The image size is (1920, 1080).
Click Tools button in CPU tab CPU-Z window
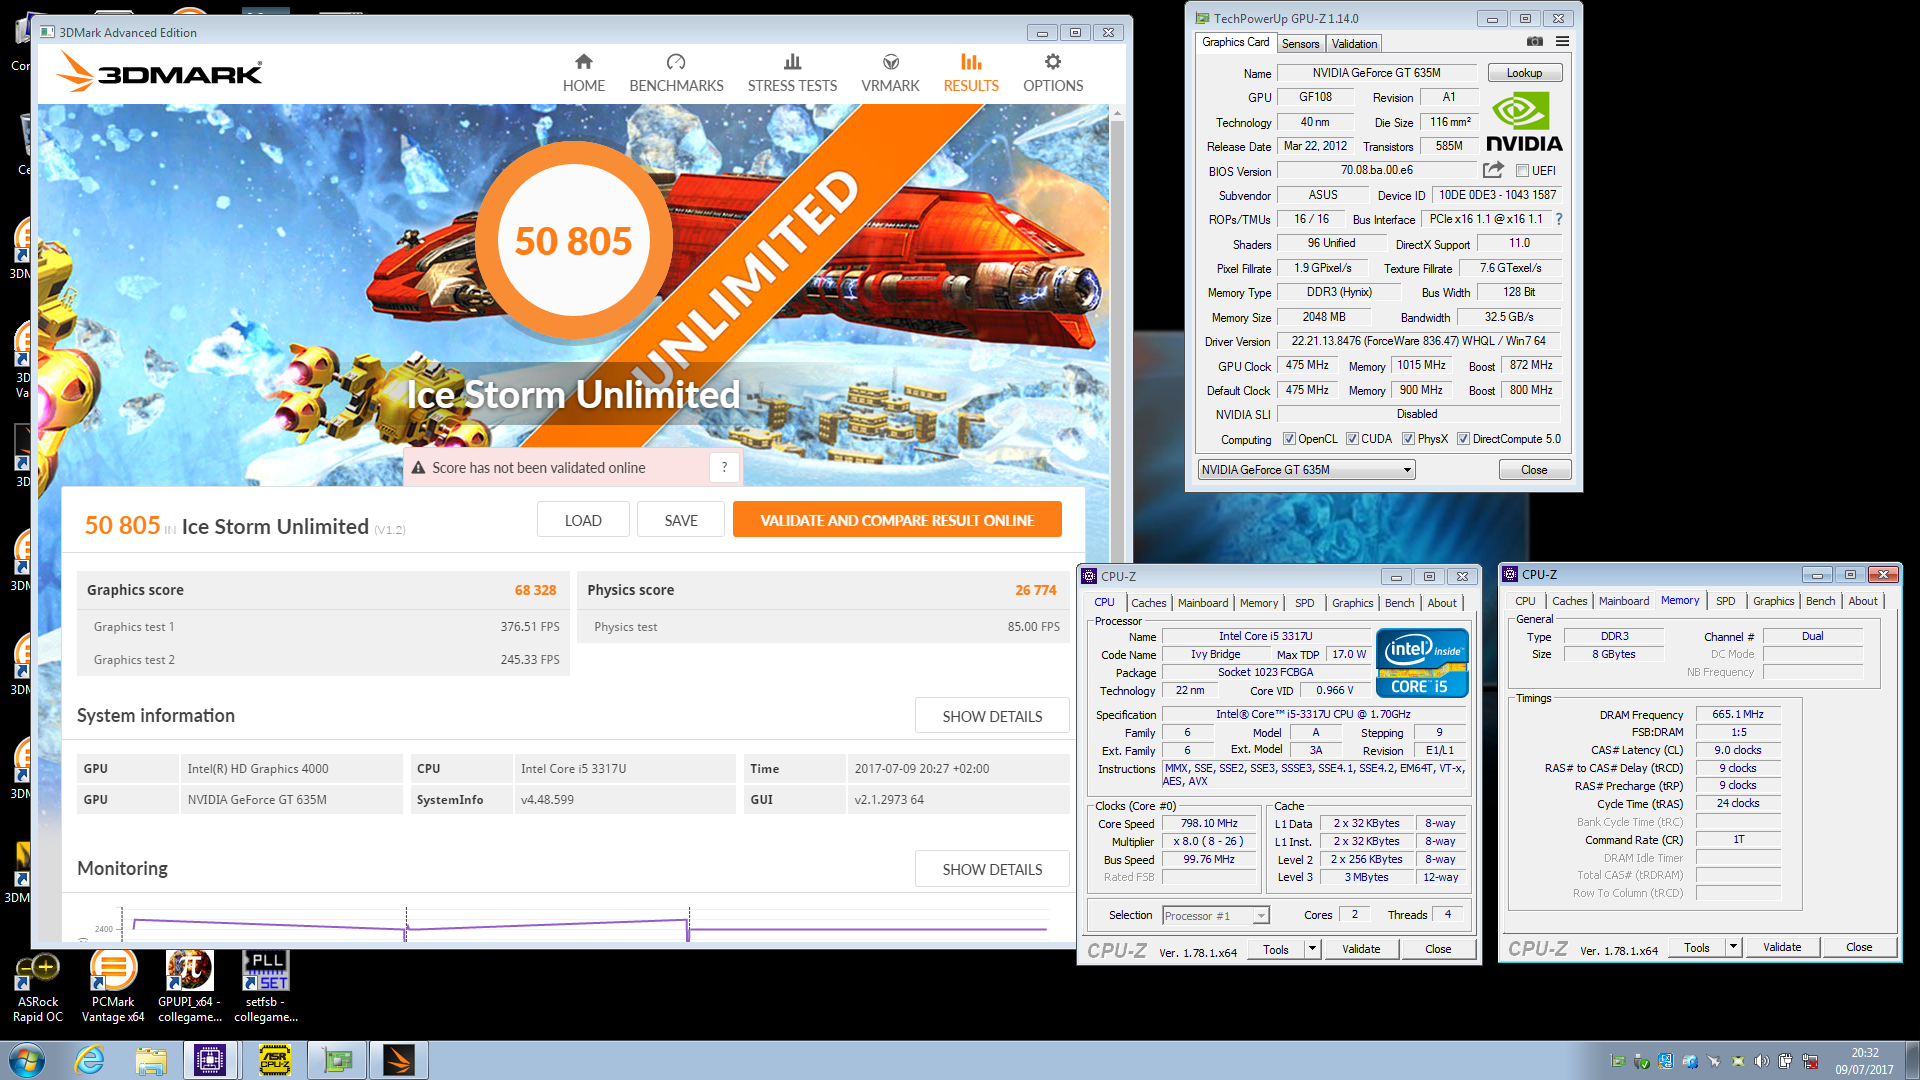[x=1275, y=949]
